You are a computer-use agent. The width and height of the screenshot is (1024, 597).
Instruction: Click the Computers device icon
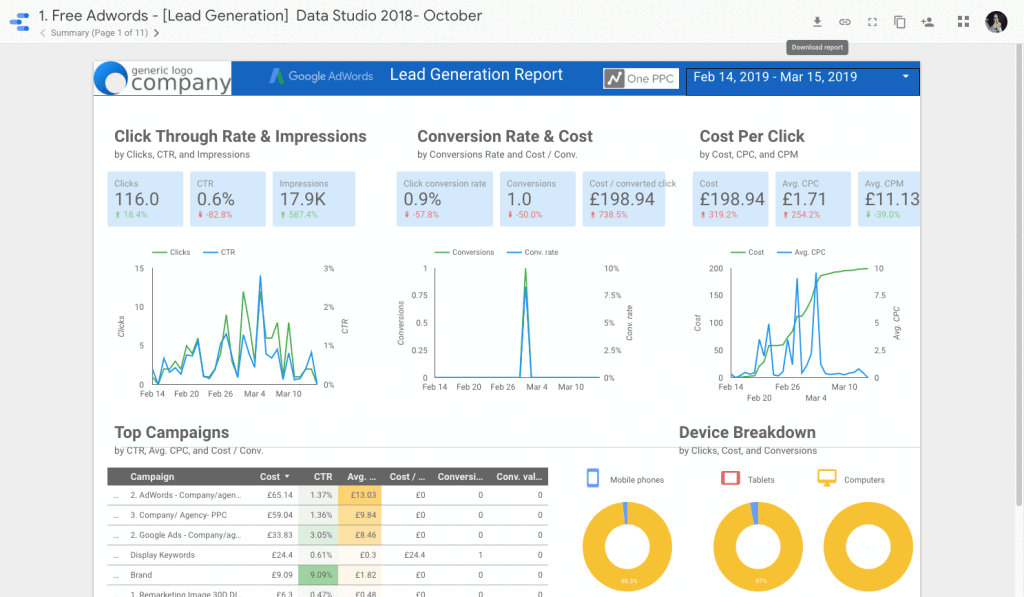point(827,478)
